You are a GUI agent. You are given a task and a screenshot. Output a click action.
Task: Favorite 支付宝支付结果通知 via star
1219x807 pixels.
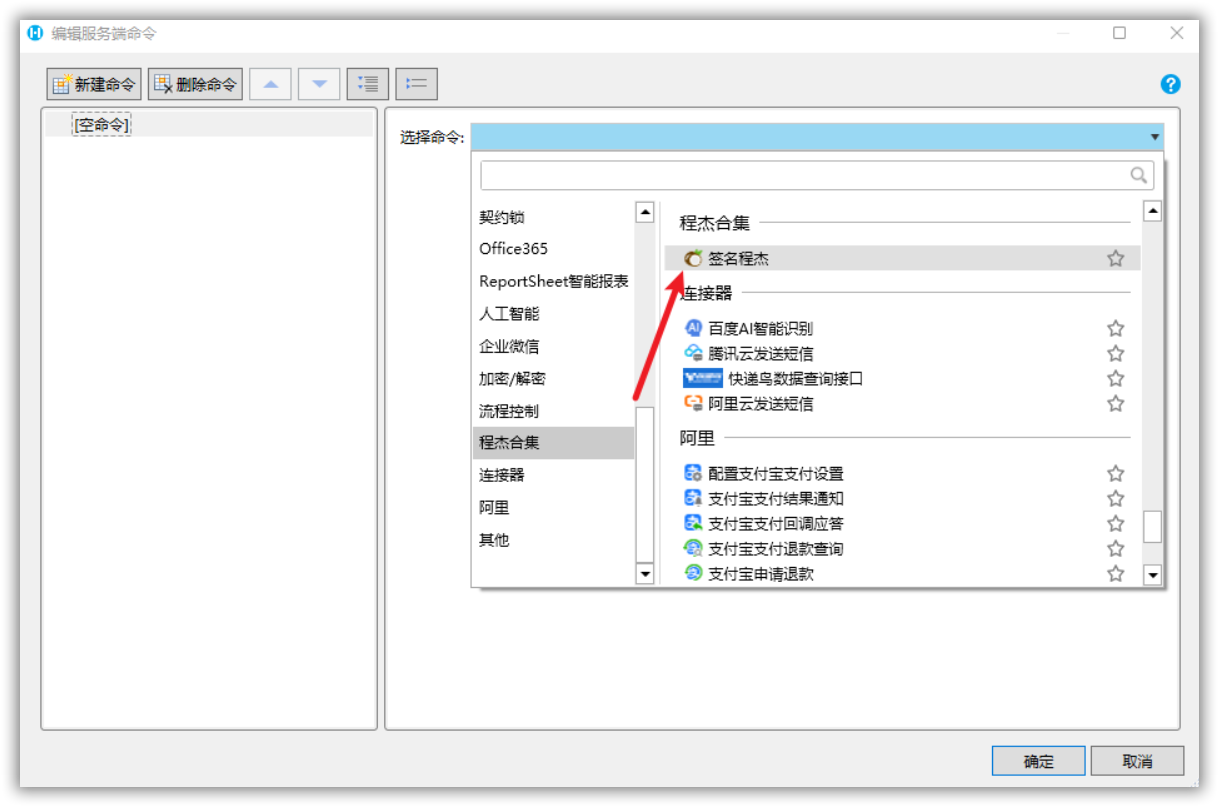click(x=1116, y=498)
